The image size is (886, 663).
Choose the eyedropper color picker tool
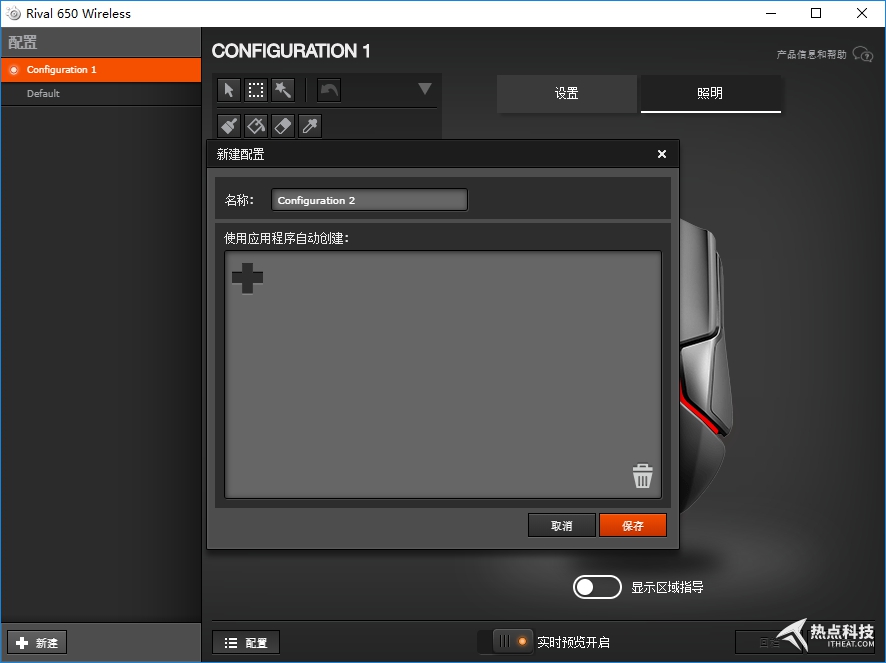(310, 126)
